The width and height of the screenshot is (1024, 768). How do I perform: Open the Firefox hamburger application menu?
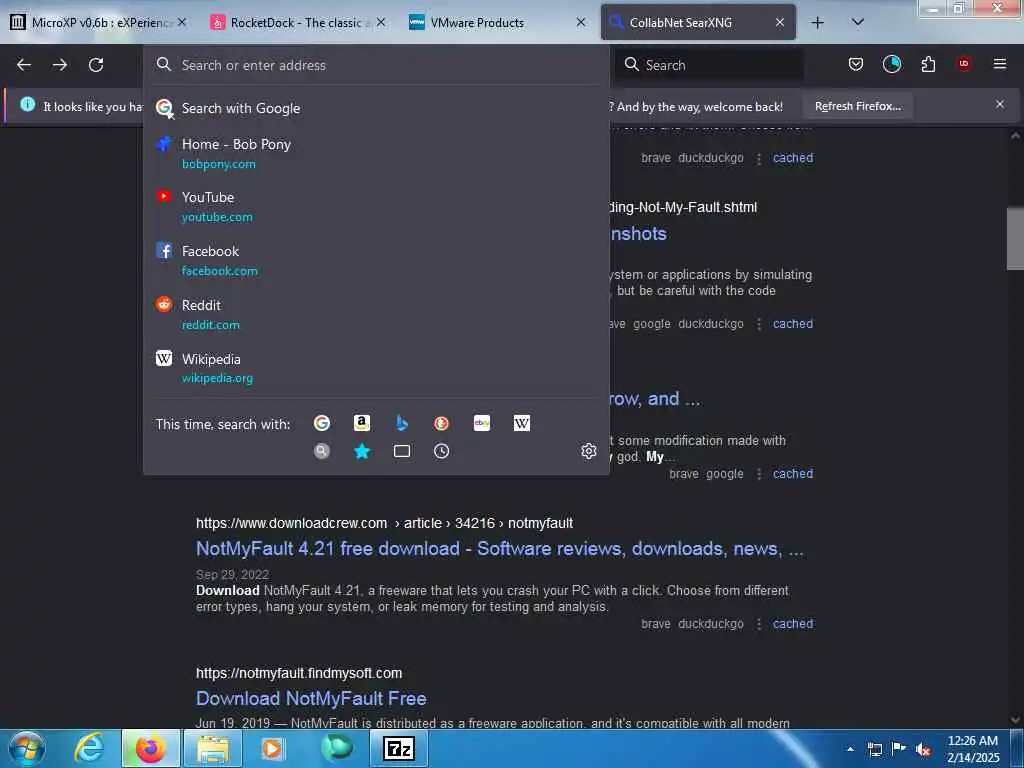coord(999,64)
